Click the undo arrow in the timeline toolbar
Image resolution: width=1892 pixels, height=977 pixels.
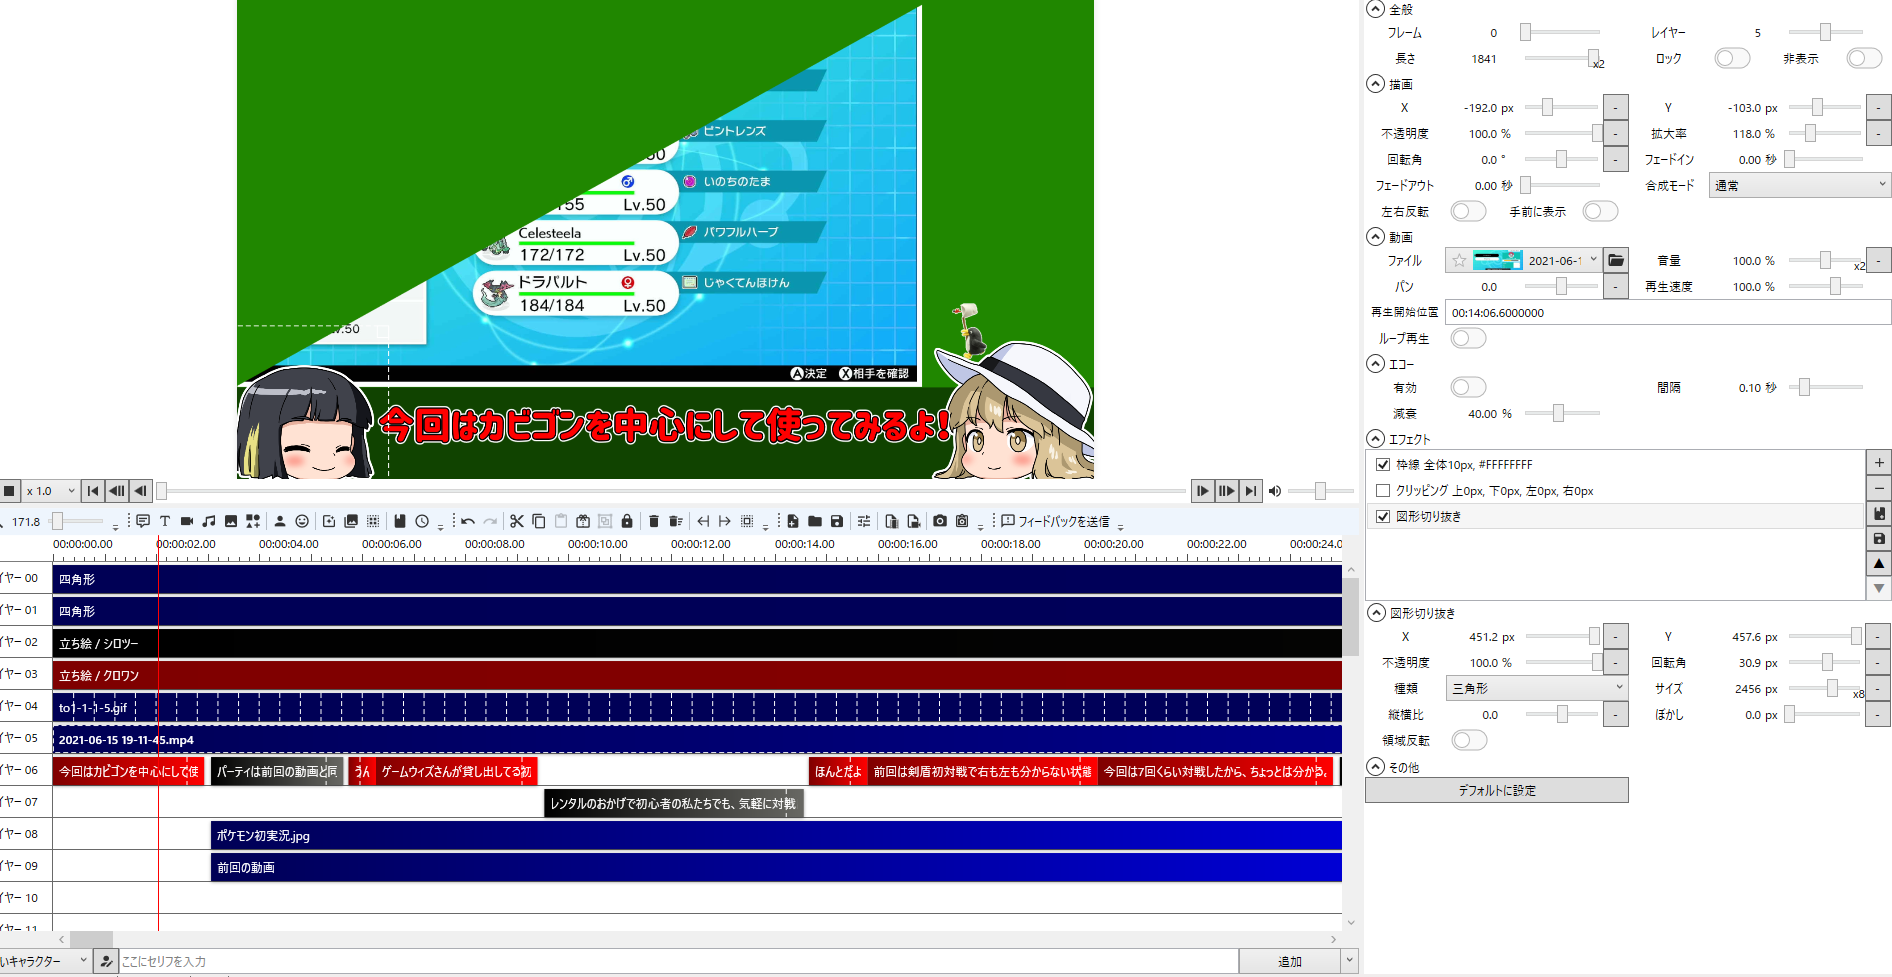pos(468,521)
